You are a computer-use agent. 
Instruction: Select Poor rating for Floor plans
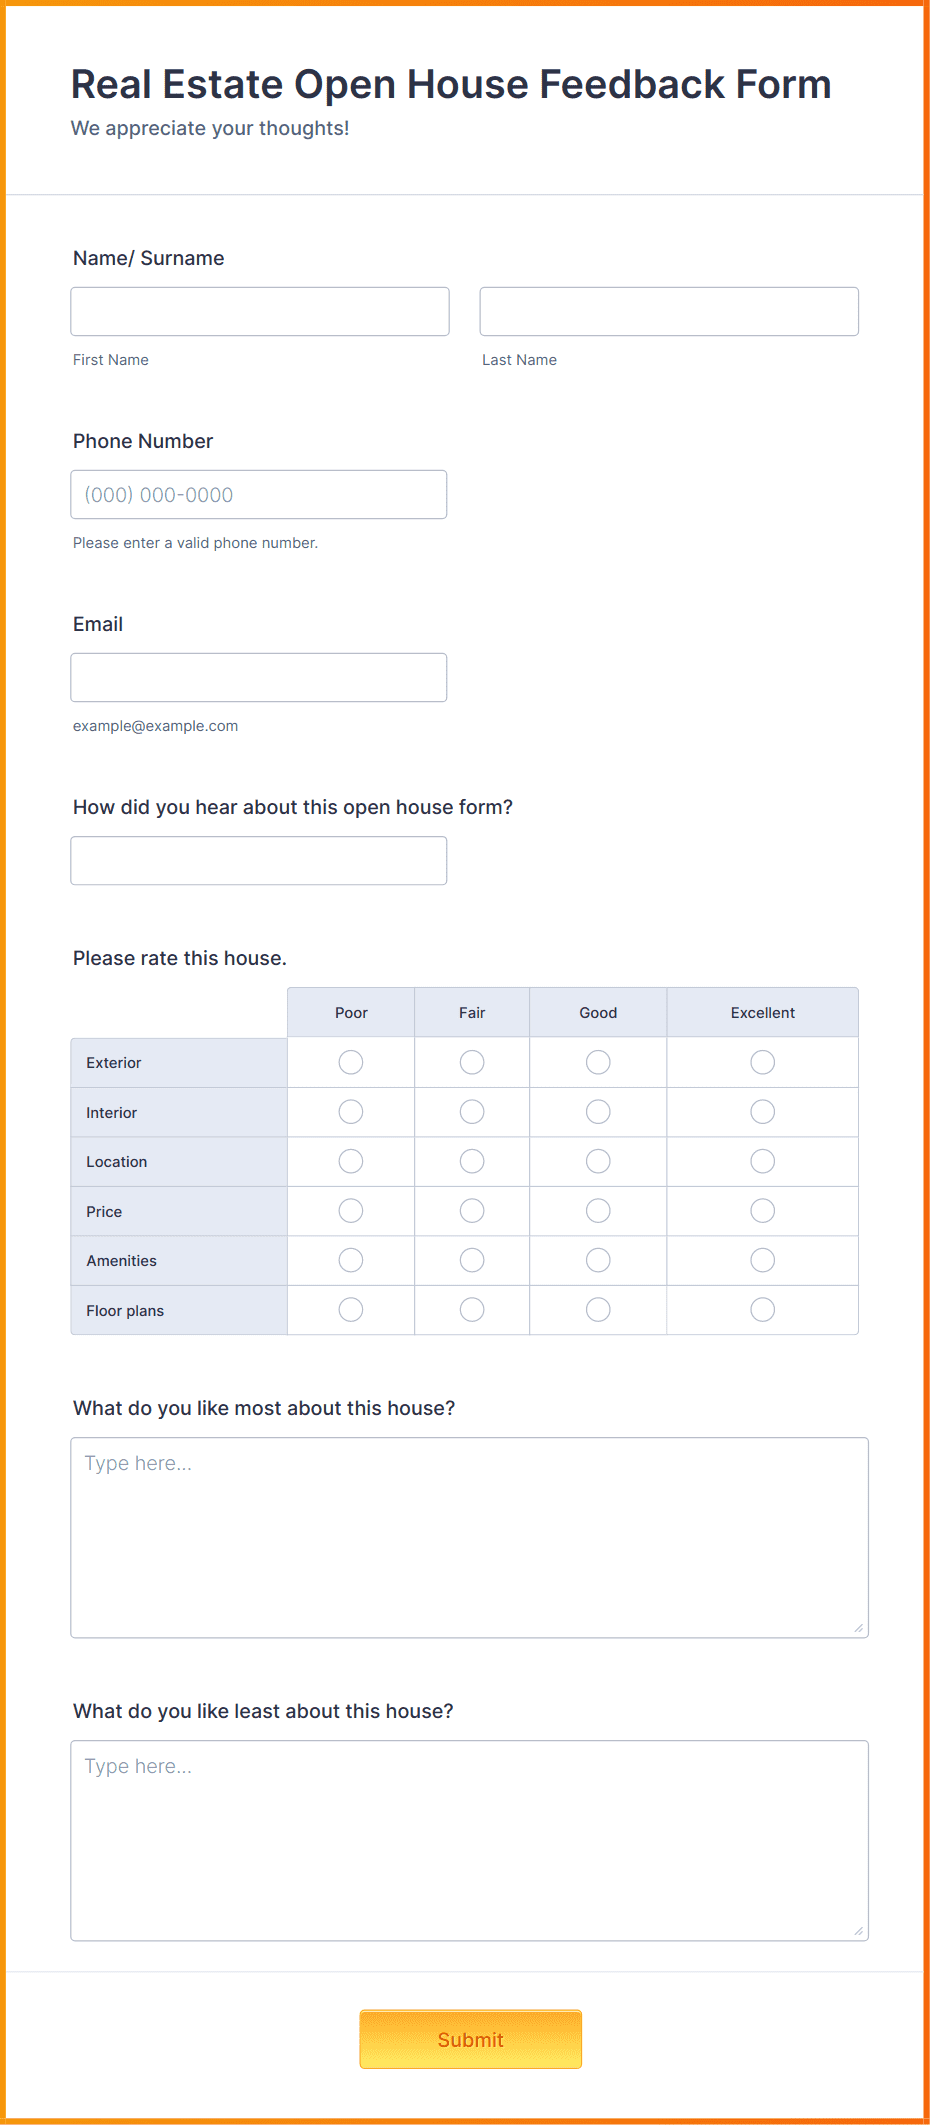coord(351,1309)
